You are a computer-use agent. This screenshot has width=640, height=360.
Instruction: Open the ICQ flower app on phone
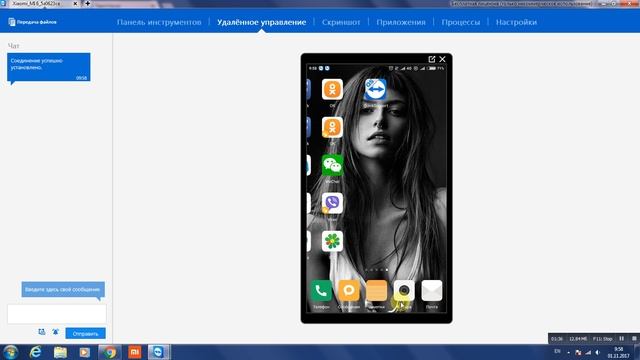[332, 241]
